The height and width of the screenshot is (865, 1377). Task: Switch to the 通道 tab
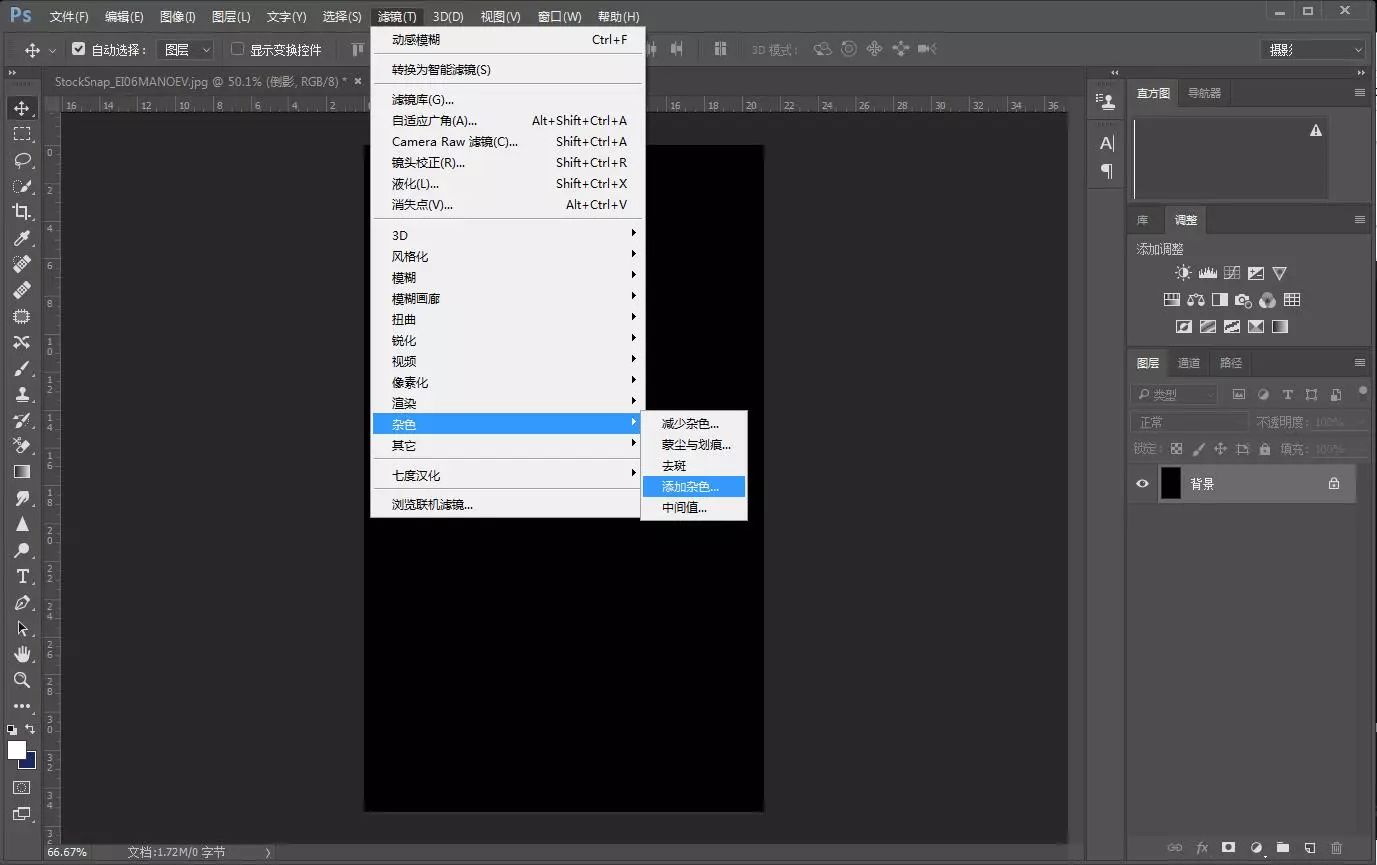coord(1188,363)
